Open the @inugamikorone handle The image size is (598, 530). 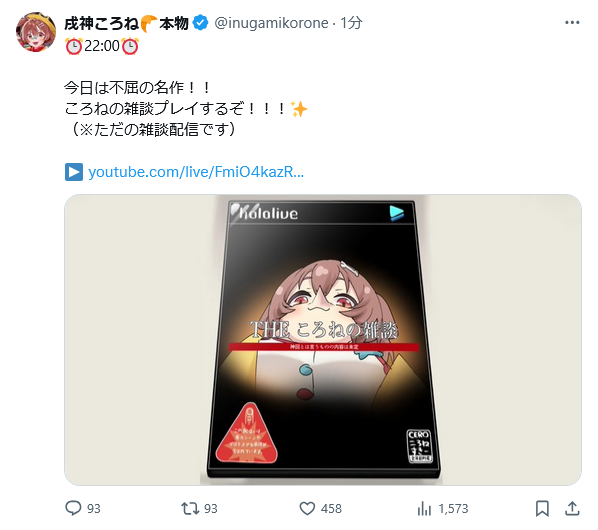pos(271,23)
